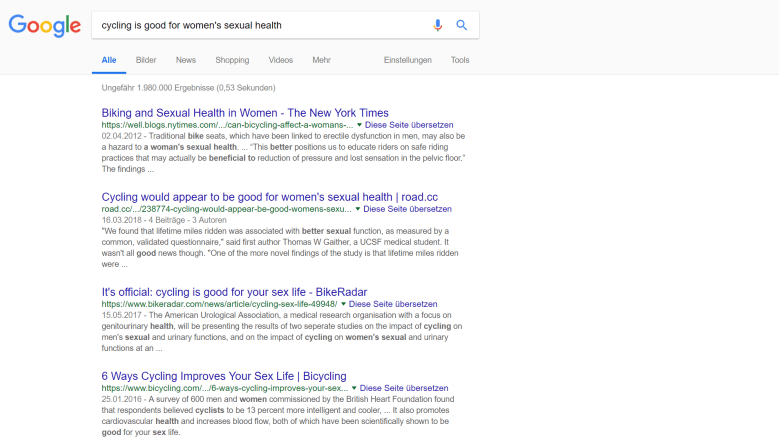The width and height of the screenshot is (779, 444).
Task: Translate the Bicycling result page
Action: pos(404,388)
